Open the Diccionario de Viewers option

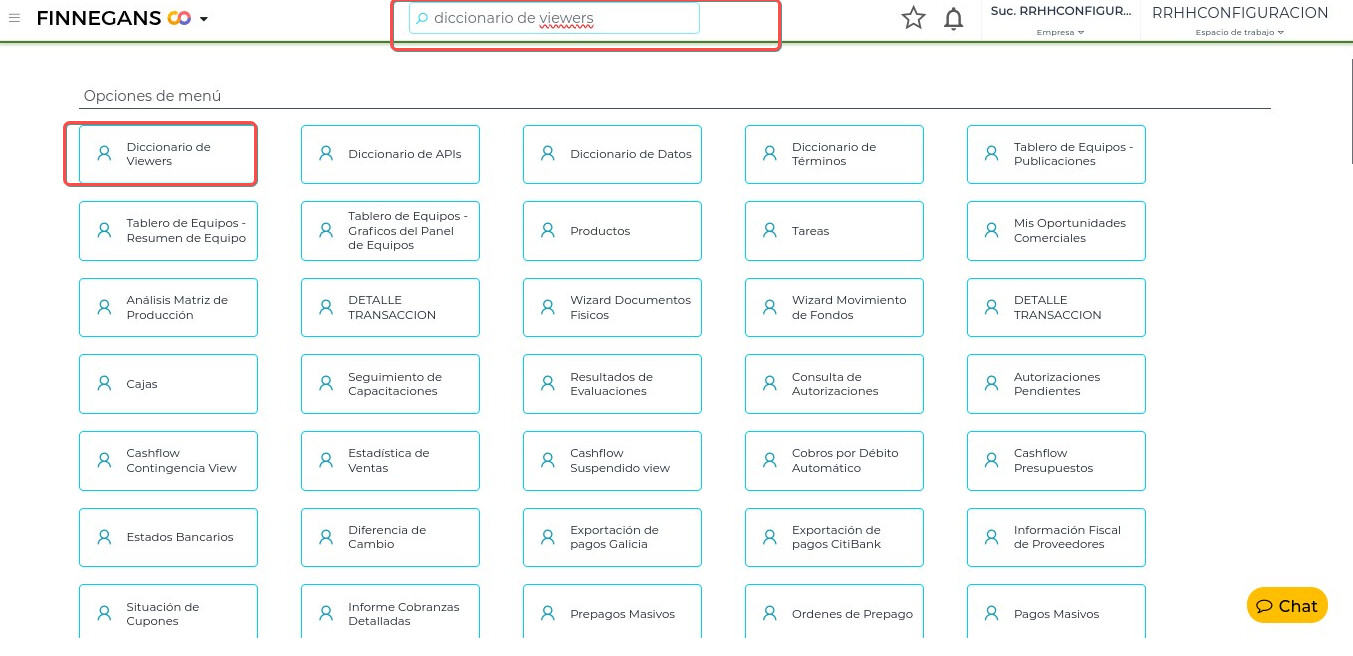[168, 154]
